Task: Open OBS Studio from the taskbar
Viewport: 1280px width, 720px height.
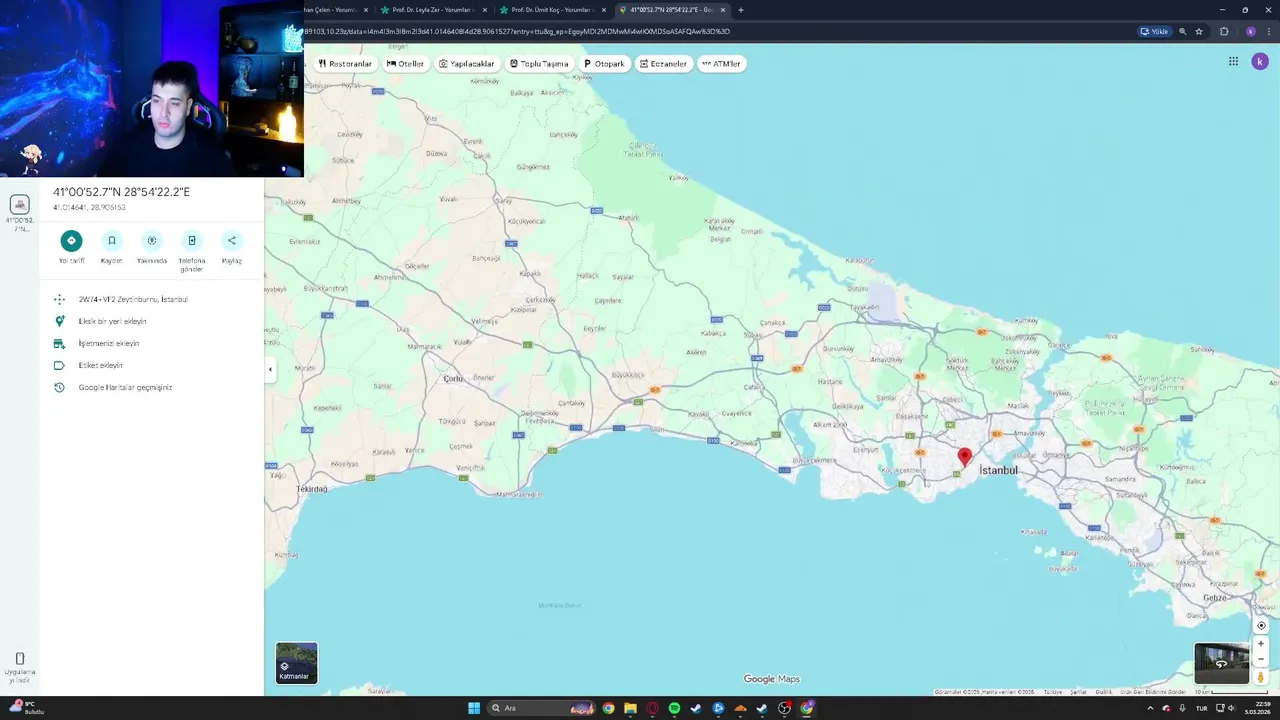Action: click(784, 708)
